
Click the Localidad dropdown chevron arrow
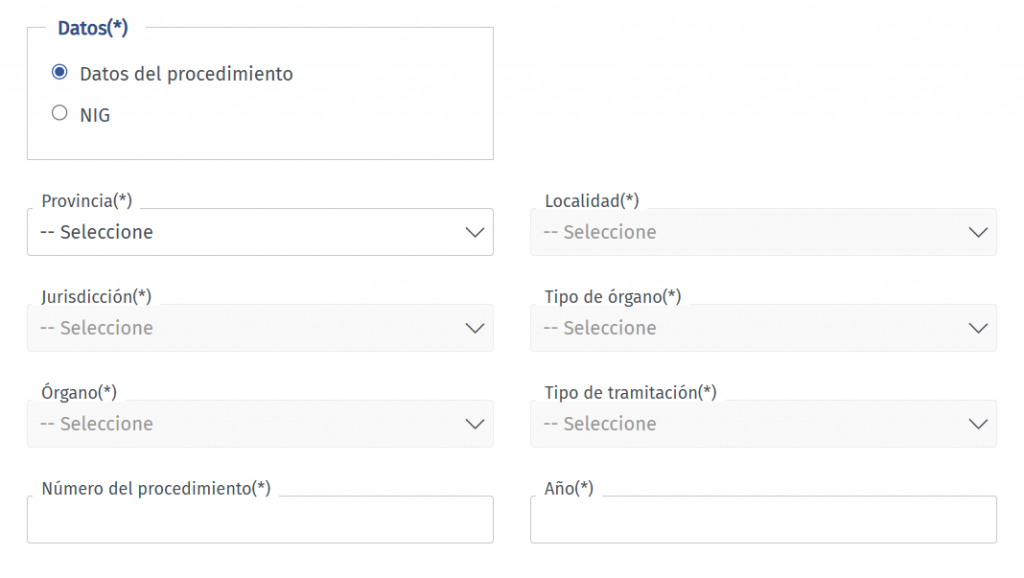click(x=978, y=232)
